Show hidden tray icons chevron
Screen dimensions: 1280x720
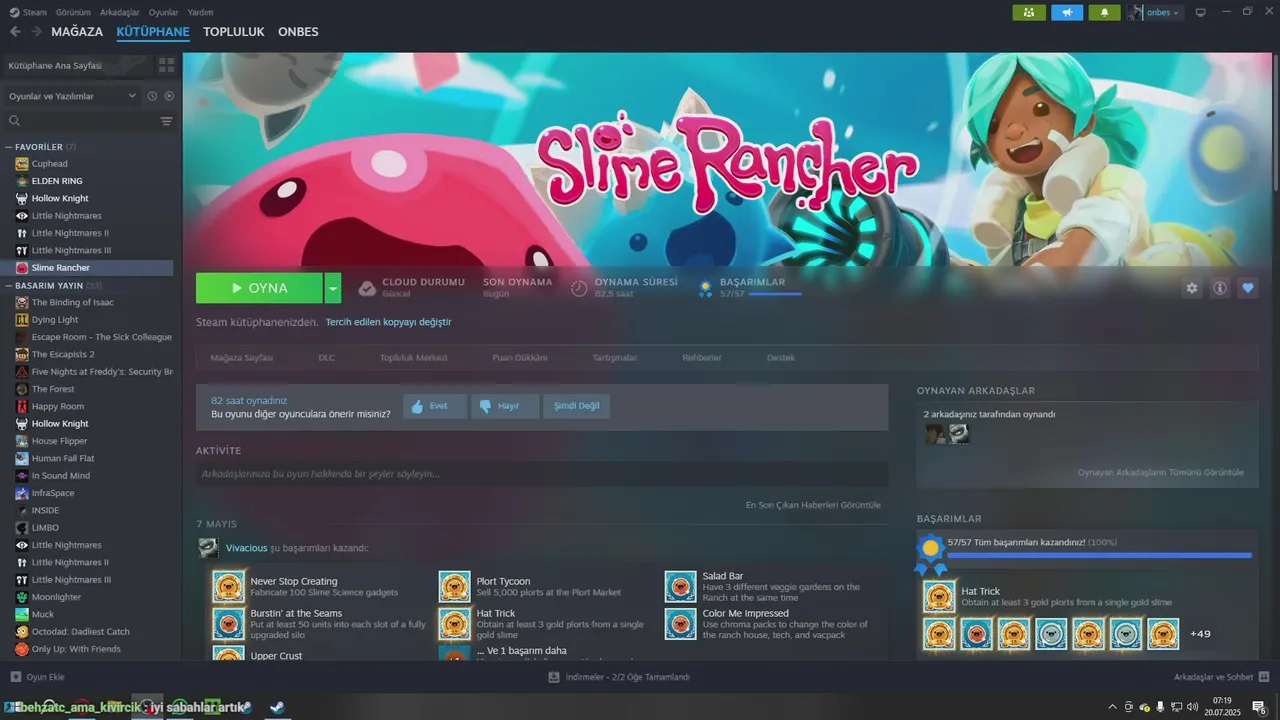coord(1113,708)
